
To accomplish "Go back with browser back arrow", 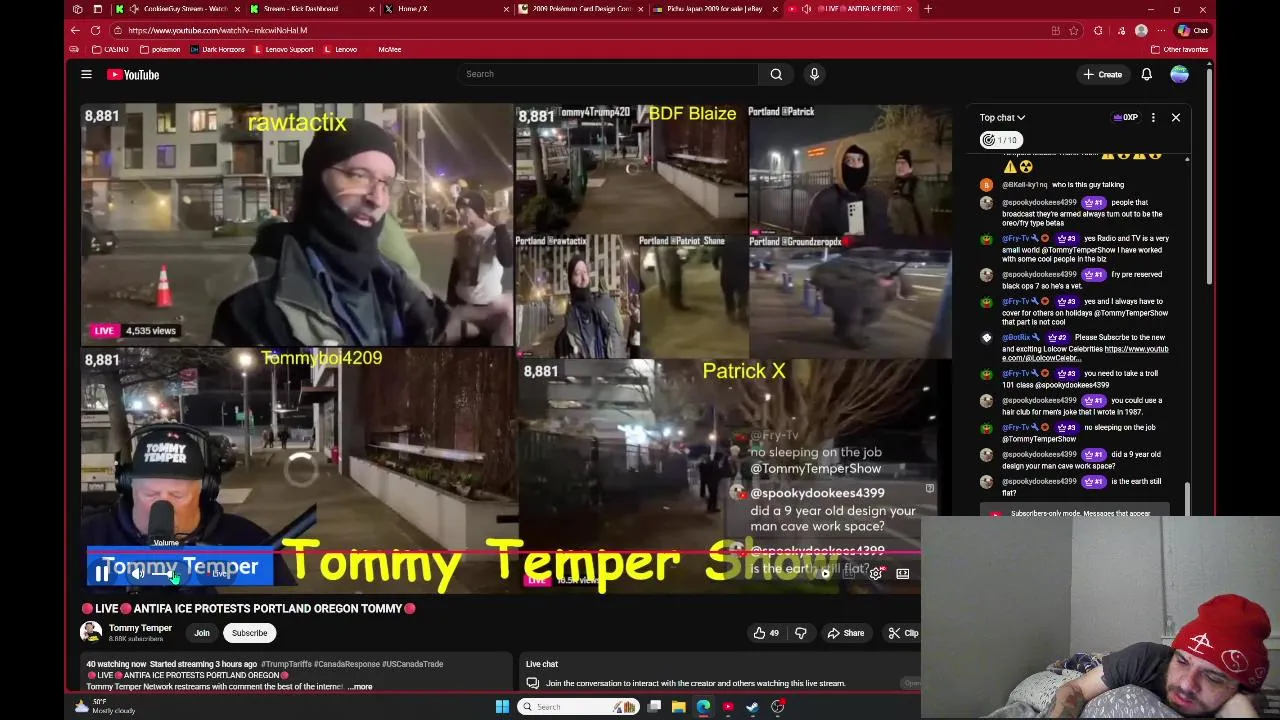I will pos(75,30).
